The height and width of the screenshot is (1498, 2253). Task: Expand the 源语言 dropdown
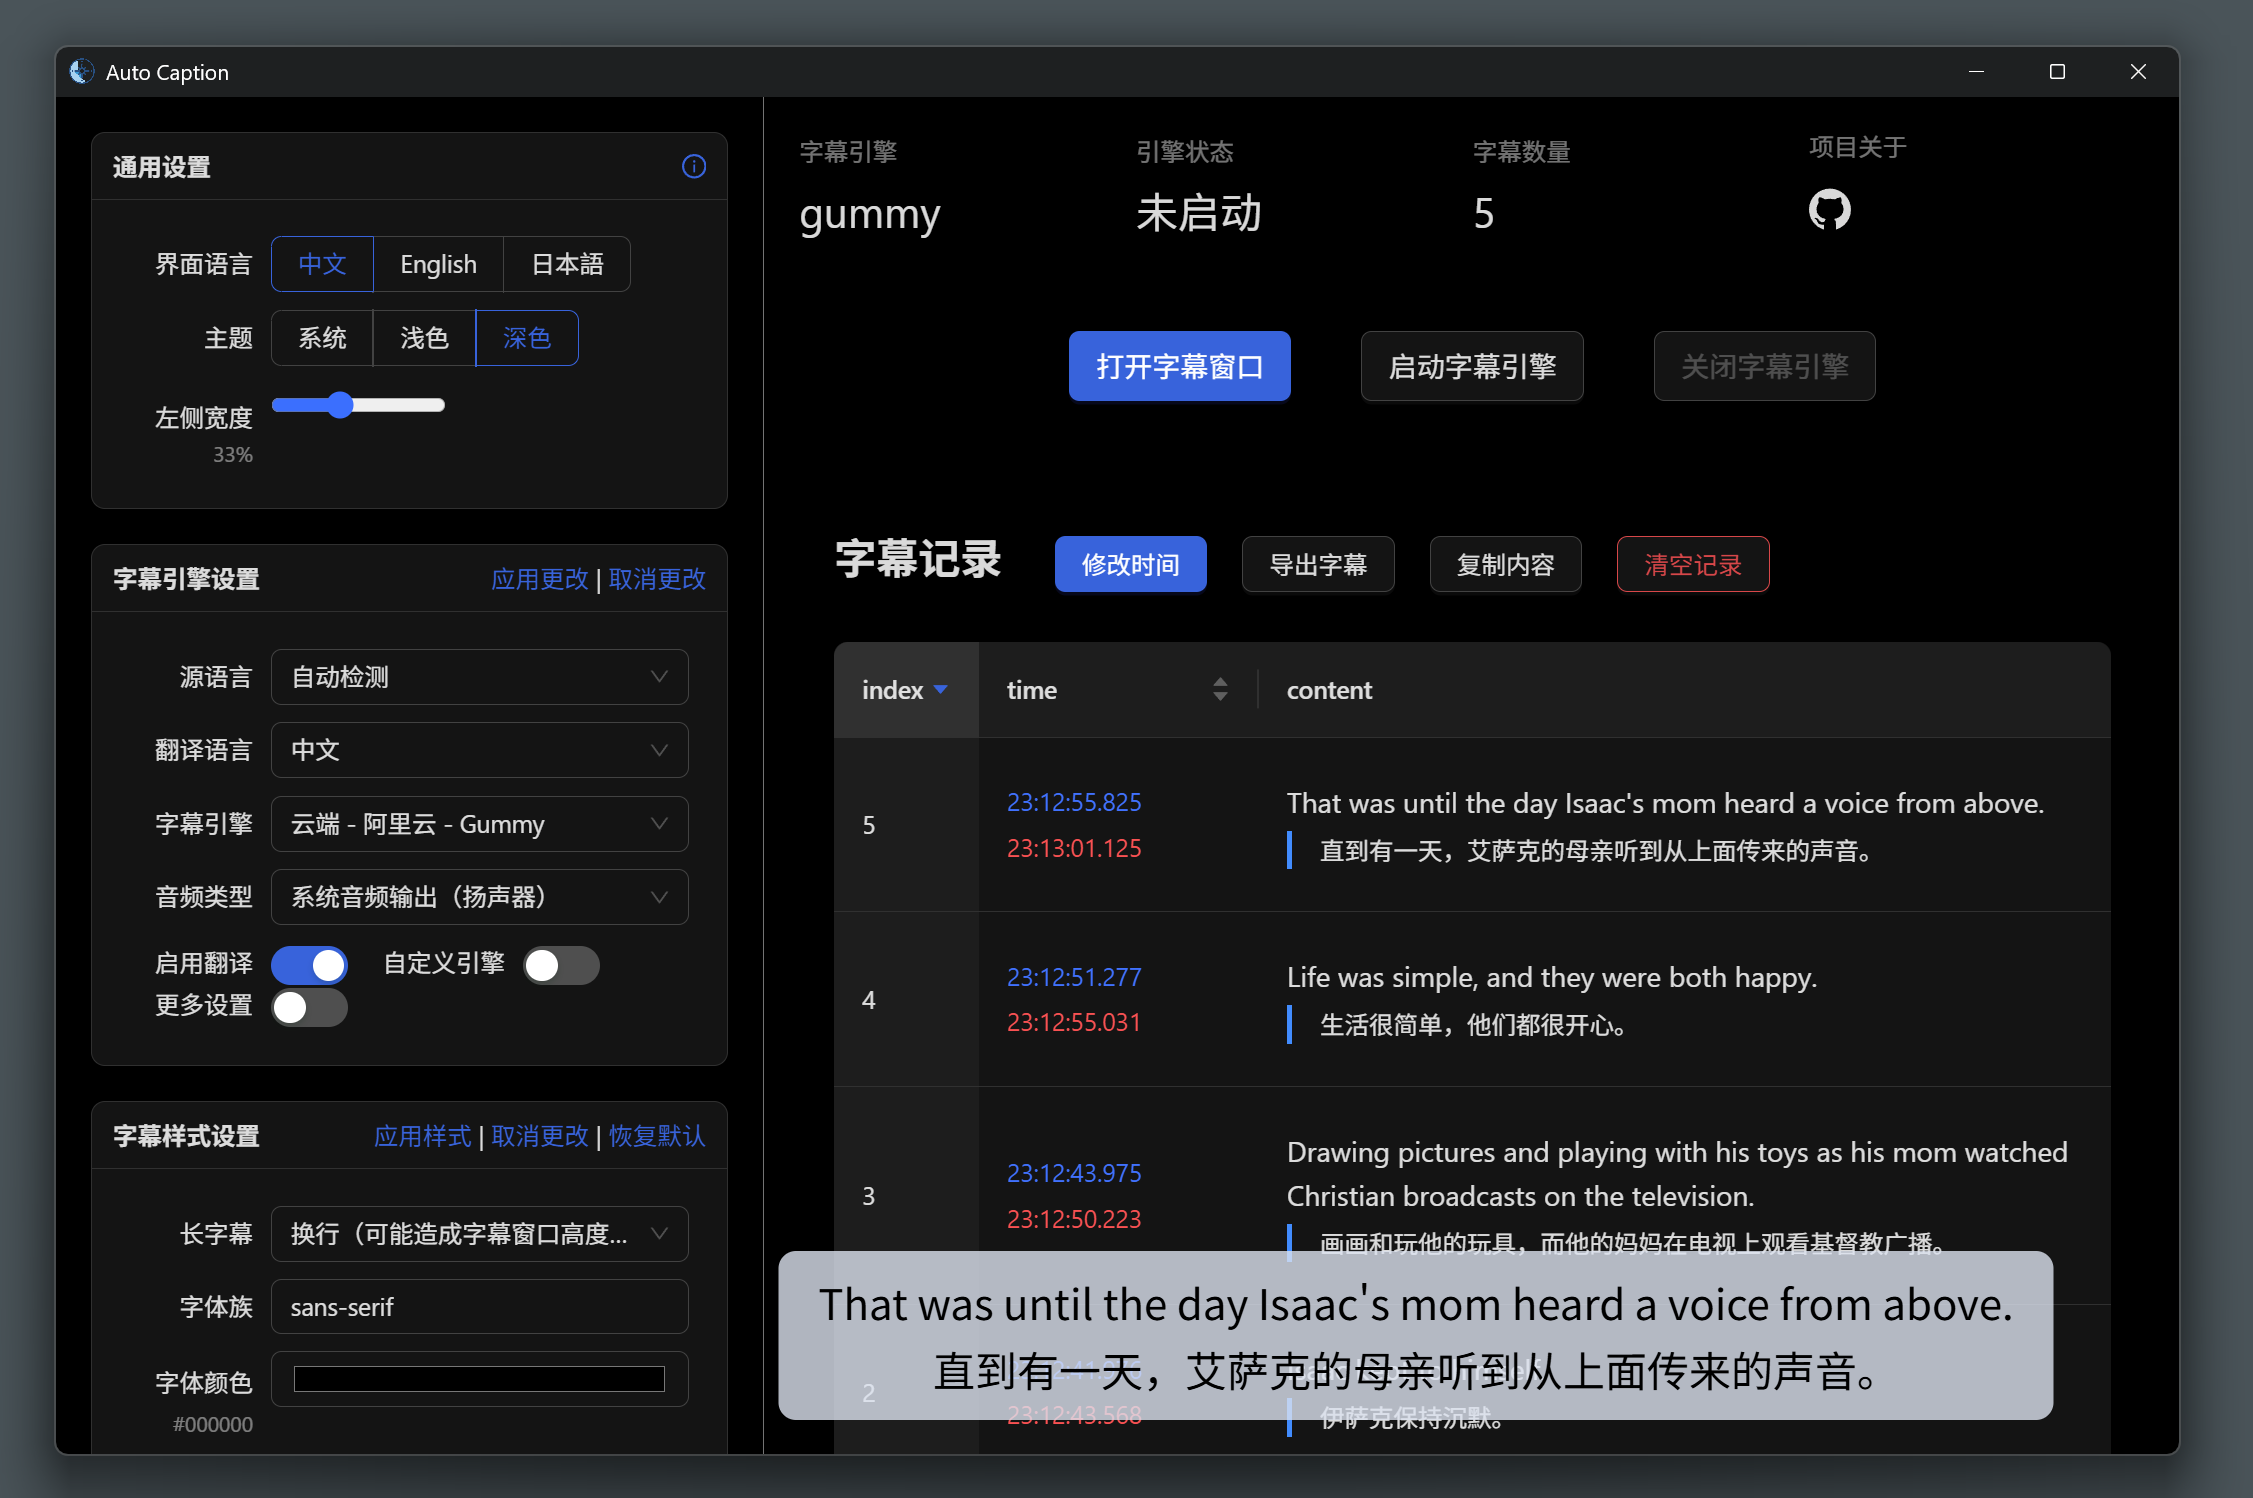(479, 677)
